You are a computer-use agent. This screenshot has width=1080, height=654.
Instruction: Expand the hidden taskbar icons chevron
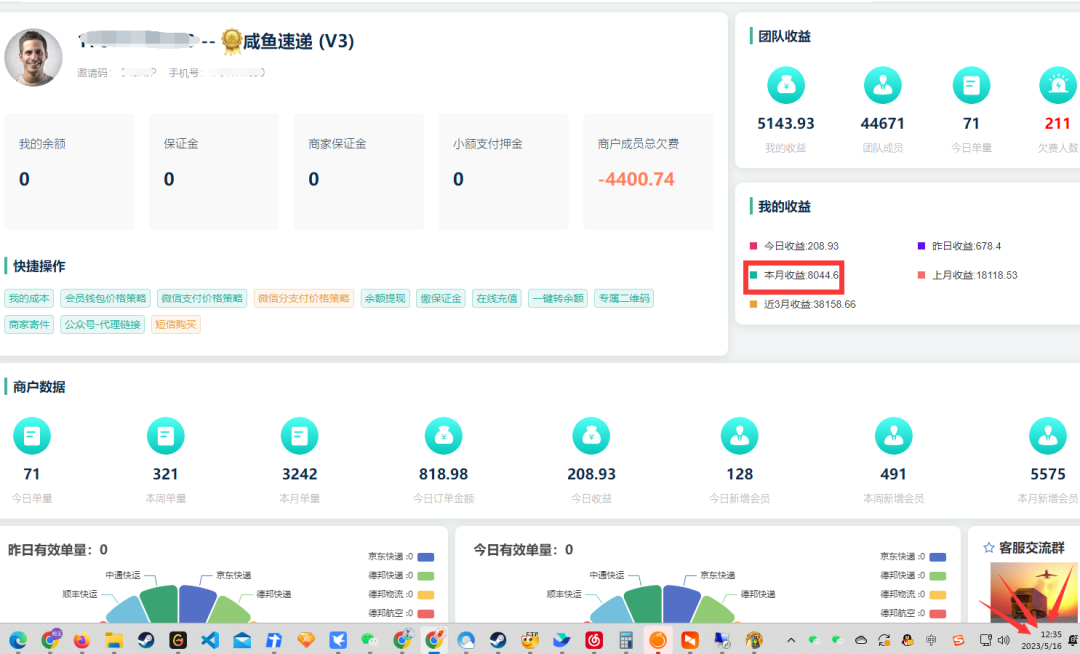coord(792,639)
